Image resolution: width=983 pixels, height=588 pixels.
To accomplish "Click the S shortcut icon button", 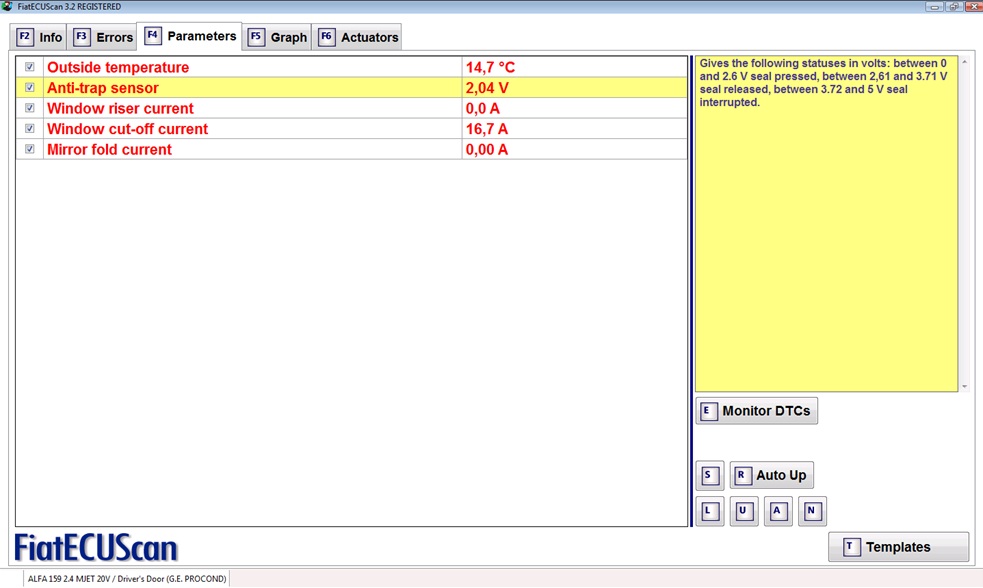I will [709, 475].
